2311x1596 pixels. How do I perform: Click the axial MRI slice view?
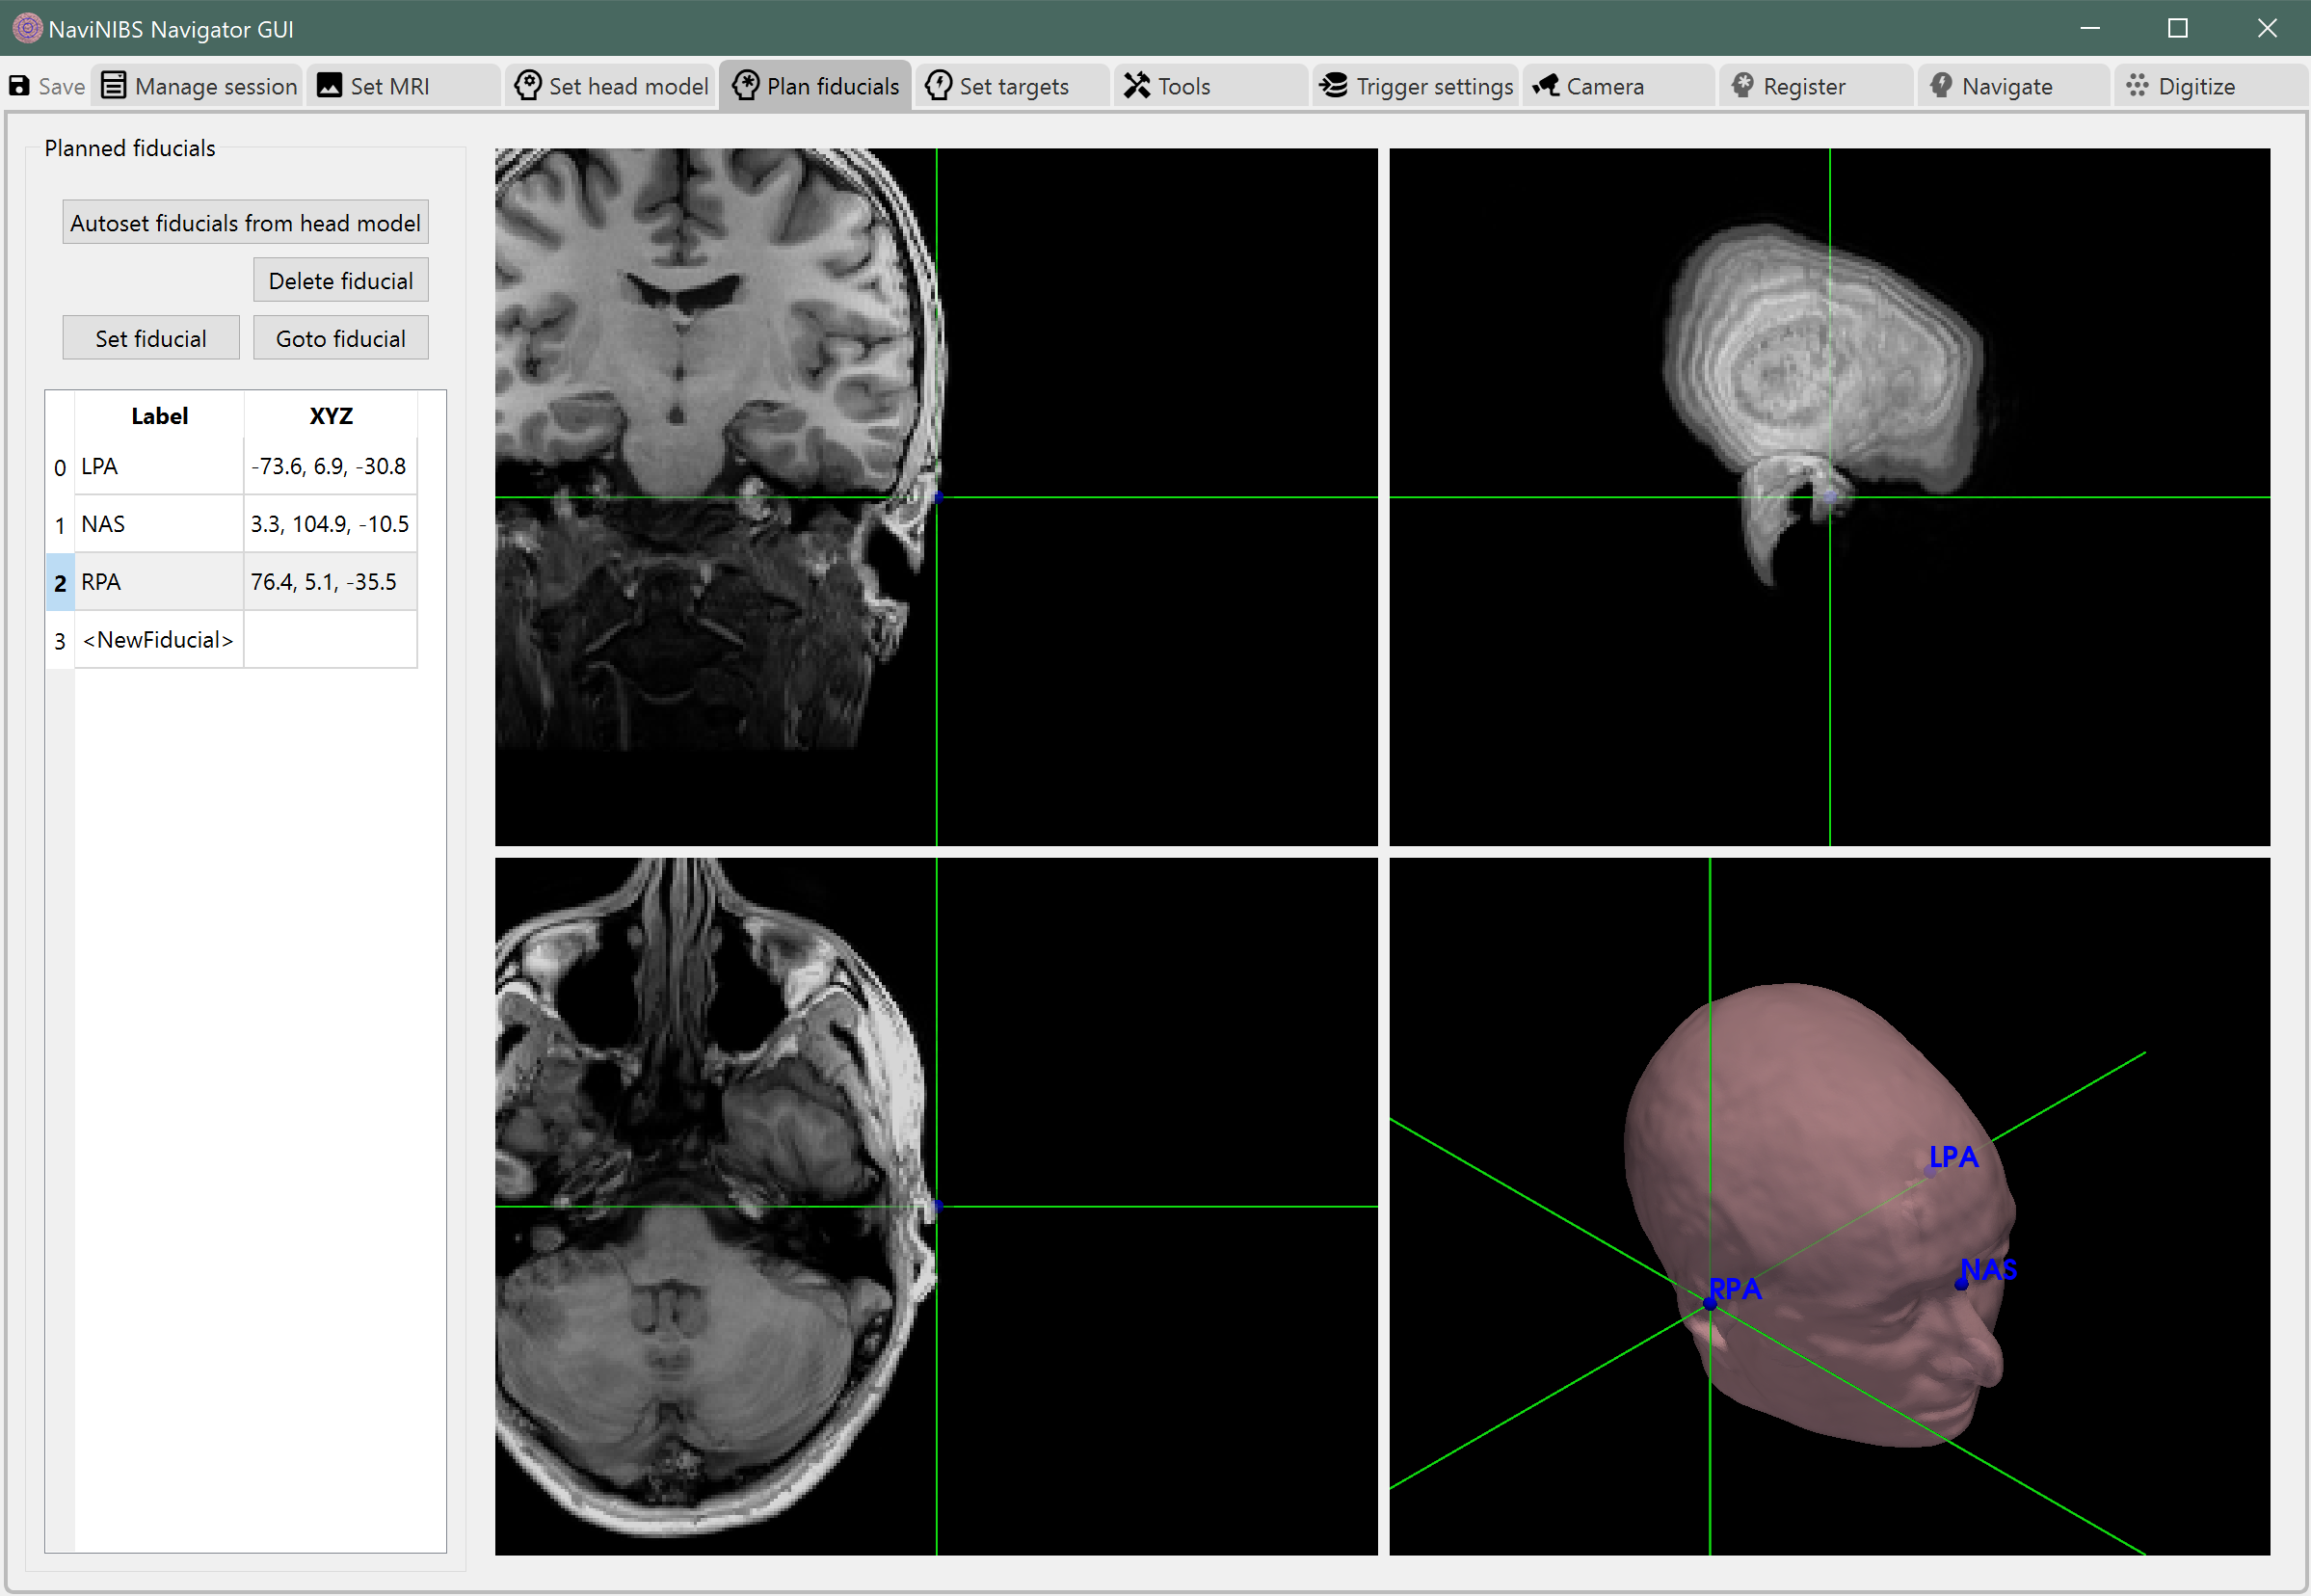(936, 1207)
